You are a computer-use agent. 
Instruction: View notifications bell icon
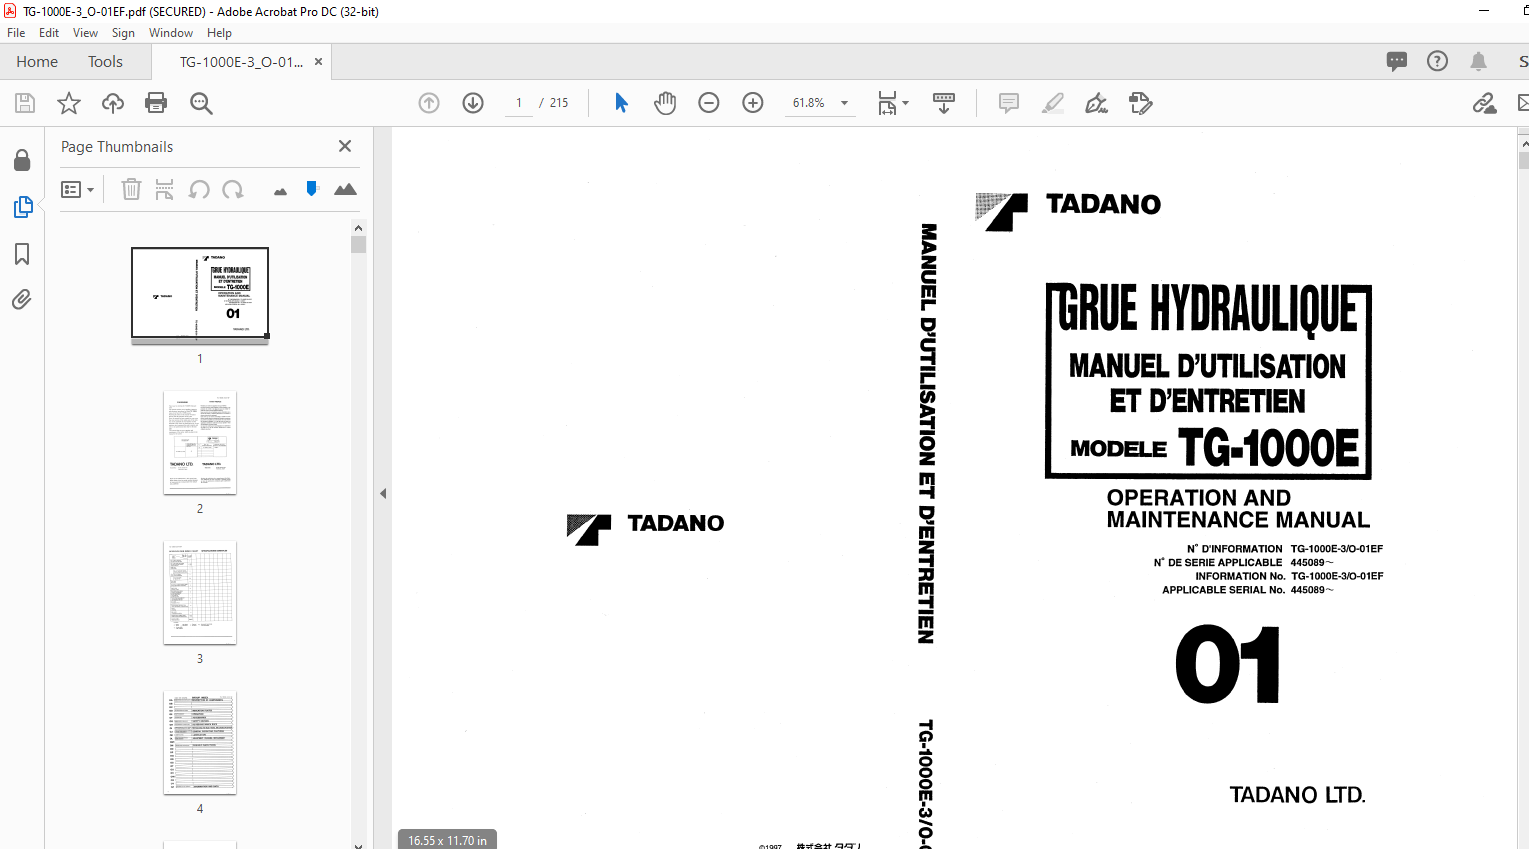click(1478, 62)
